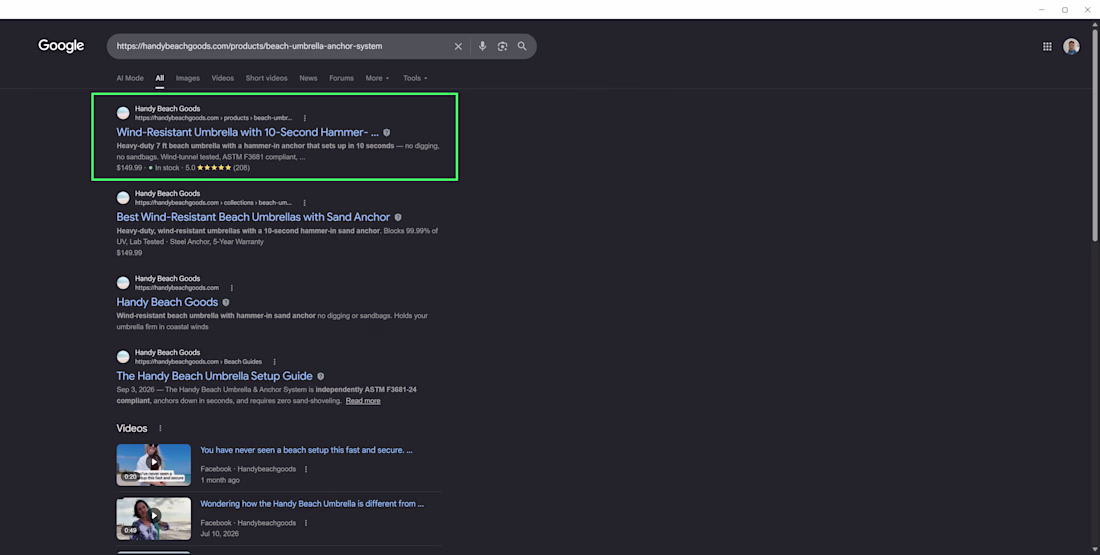Expand the Tools dropdown
The width and height of the screenshot is (1100, 555).
coord(415,78)
